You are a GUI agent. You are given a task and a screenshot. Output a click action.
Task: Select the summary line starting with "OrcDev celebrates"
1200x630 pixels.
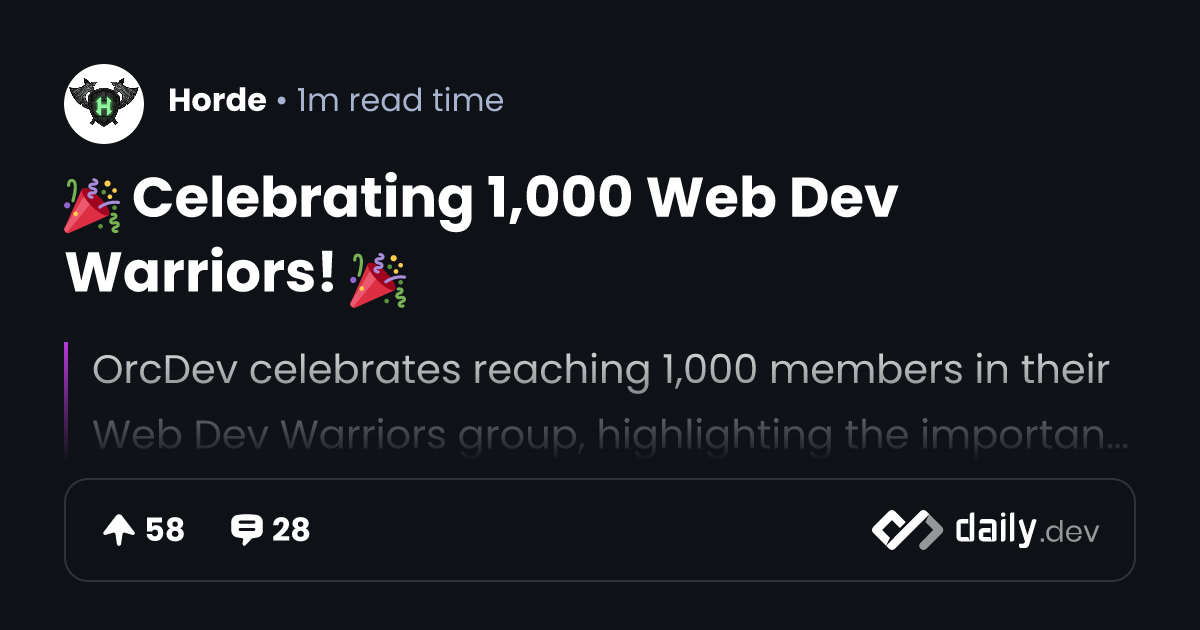pyautogui.click(x=601, y=370)
